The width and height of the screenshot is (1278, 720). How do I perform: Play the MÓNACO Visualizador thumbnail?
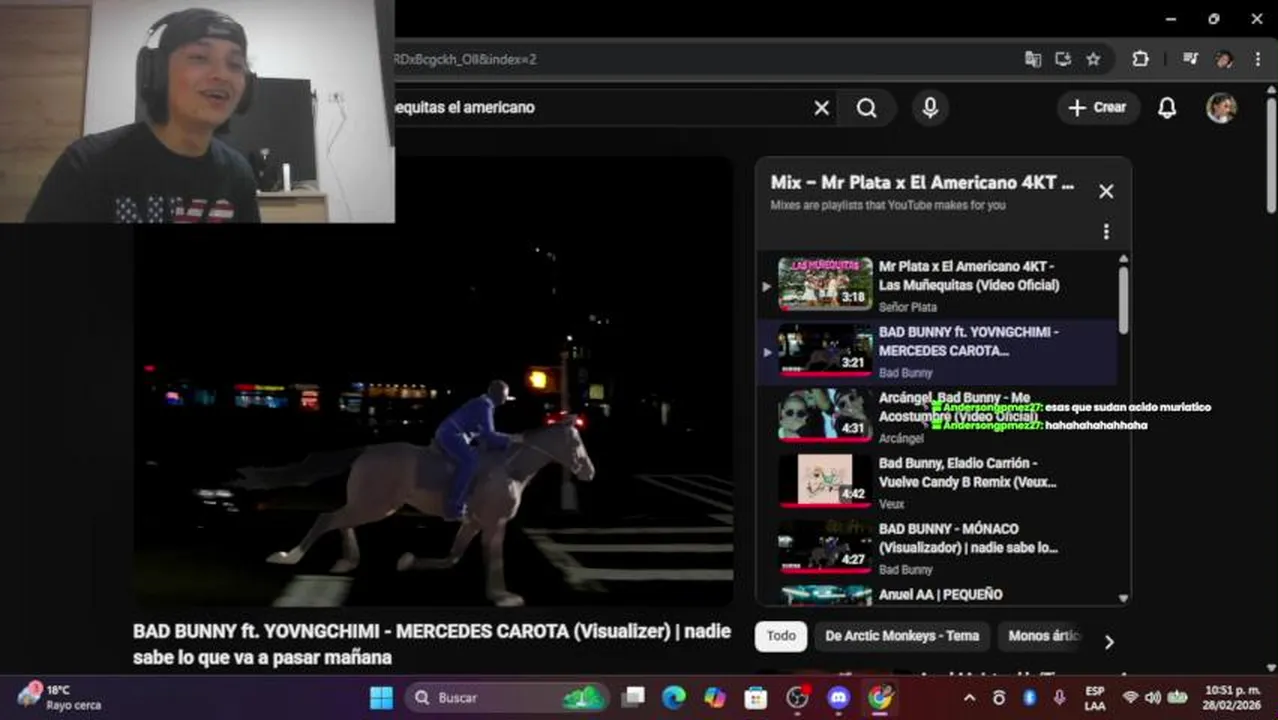[x=825, y=547]
